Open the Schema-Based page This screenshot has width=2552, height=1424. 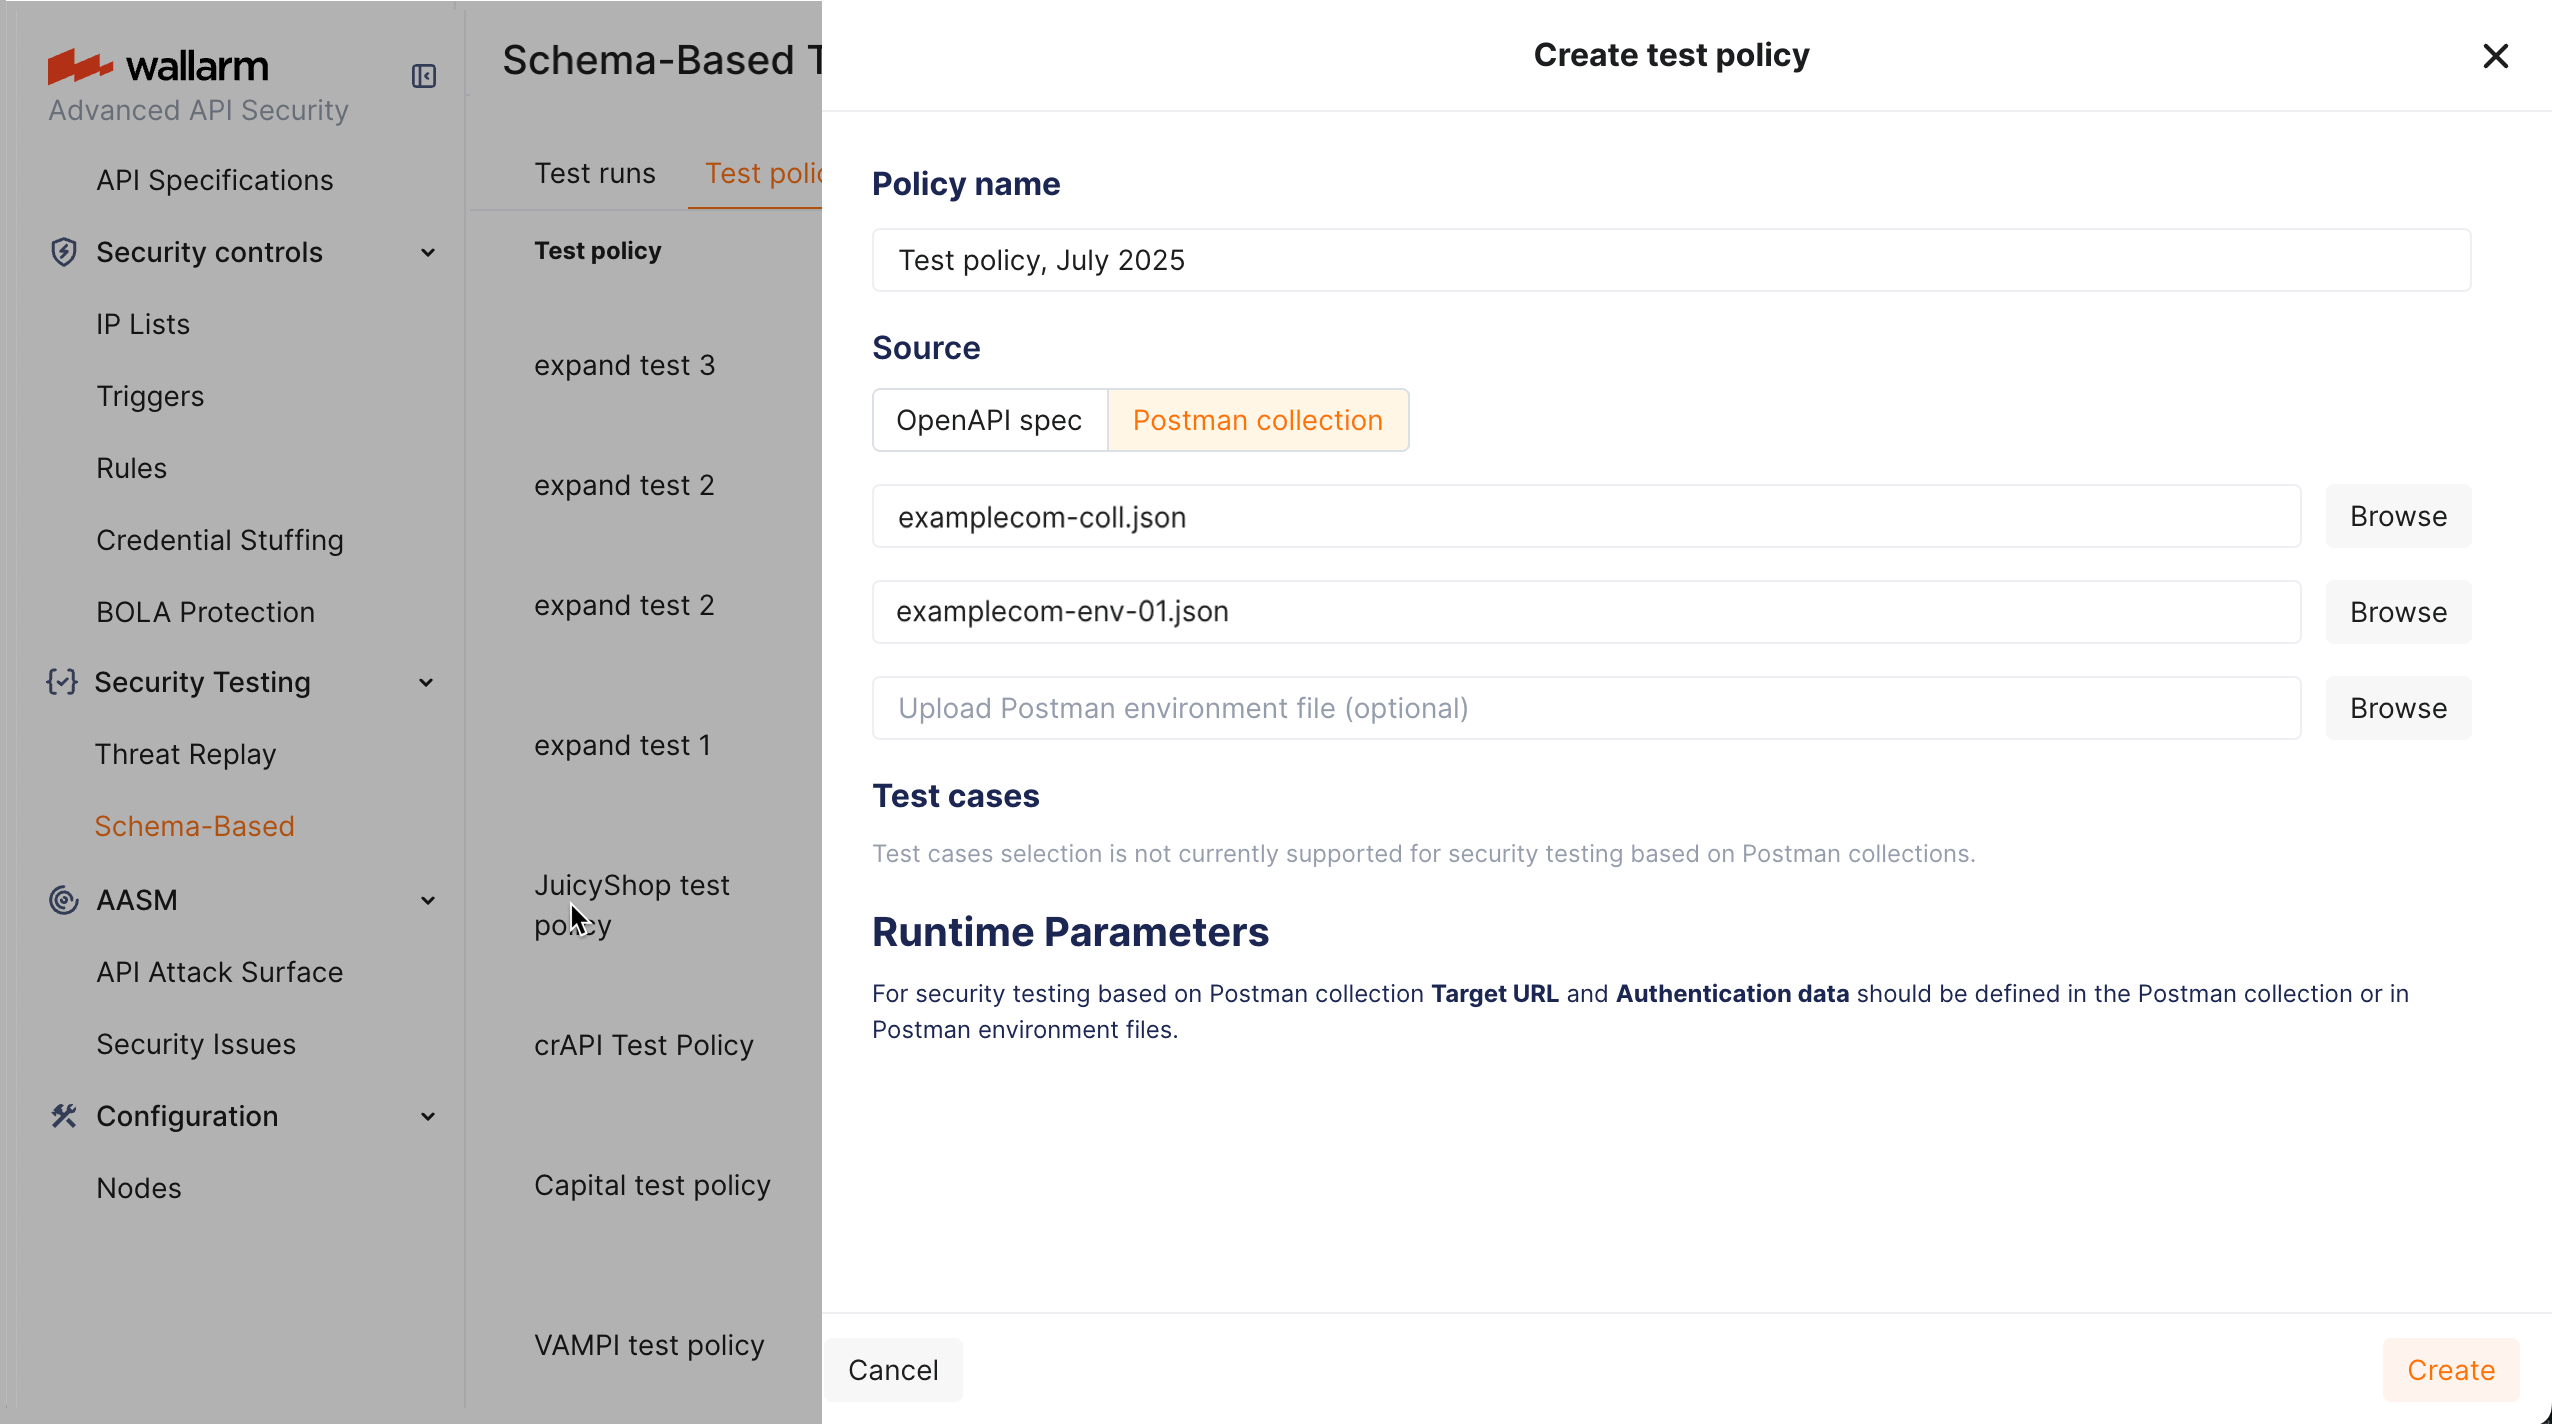click(195, 825)
